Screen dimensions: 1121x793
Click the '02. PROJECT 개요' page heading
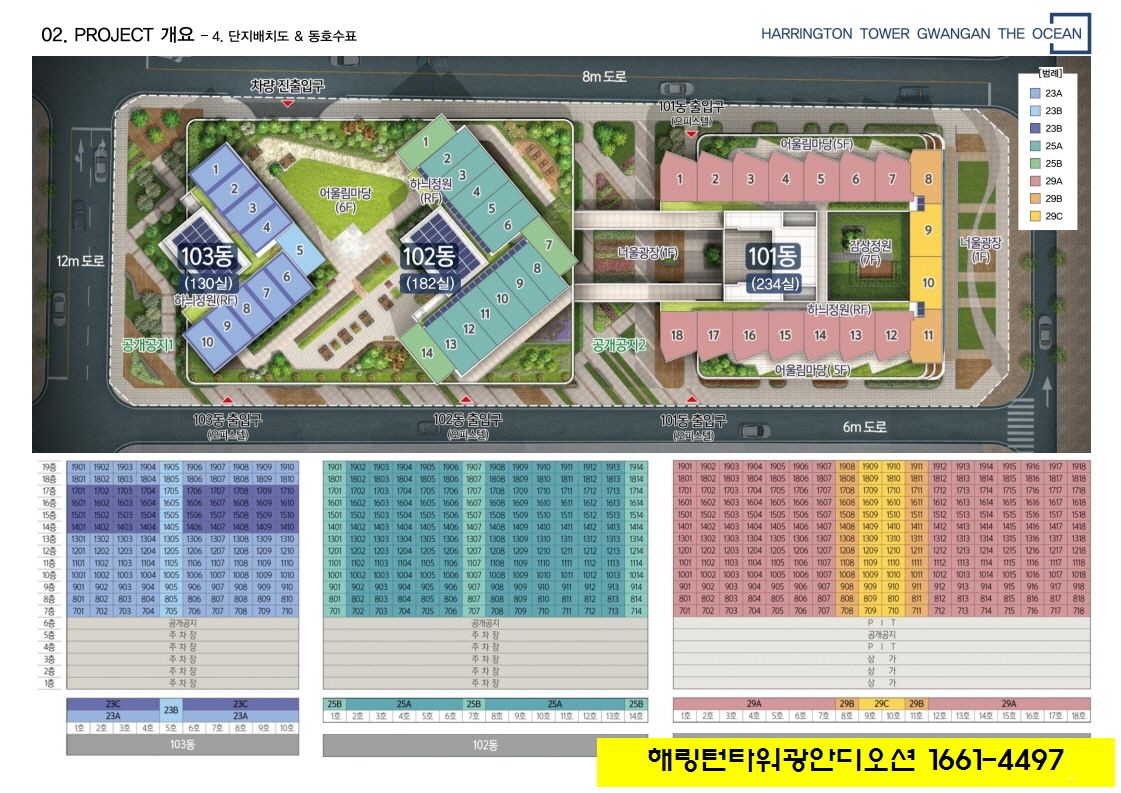click(x=117, y=34)
